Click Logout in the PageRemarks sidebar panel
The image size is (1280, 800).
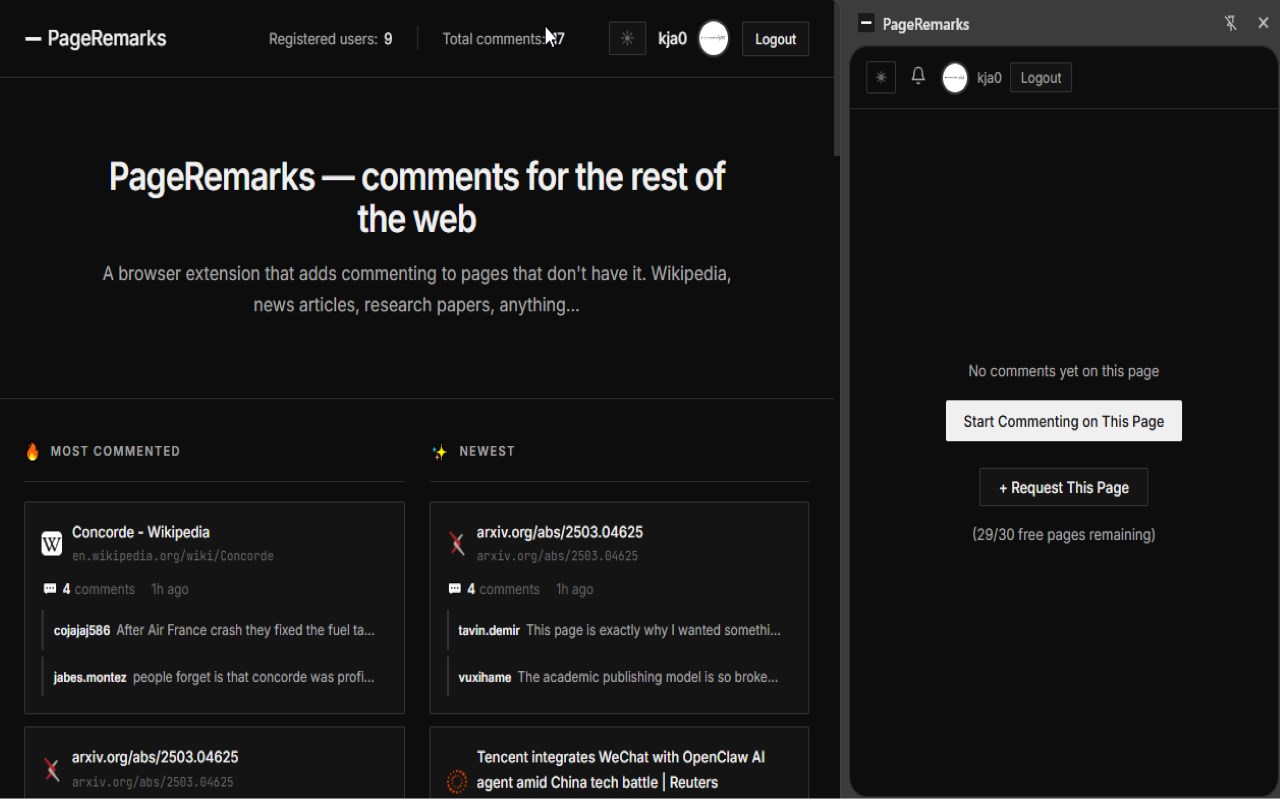click(1041, 78)
